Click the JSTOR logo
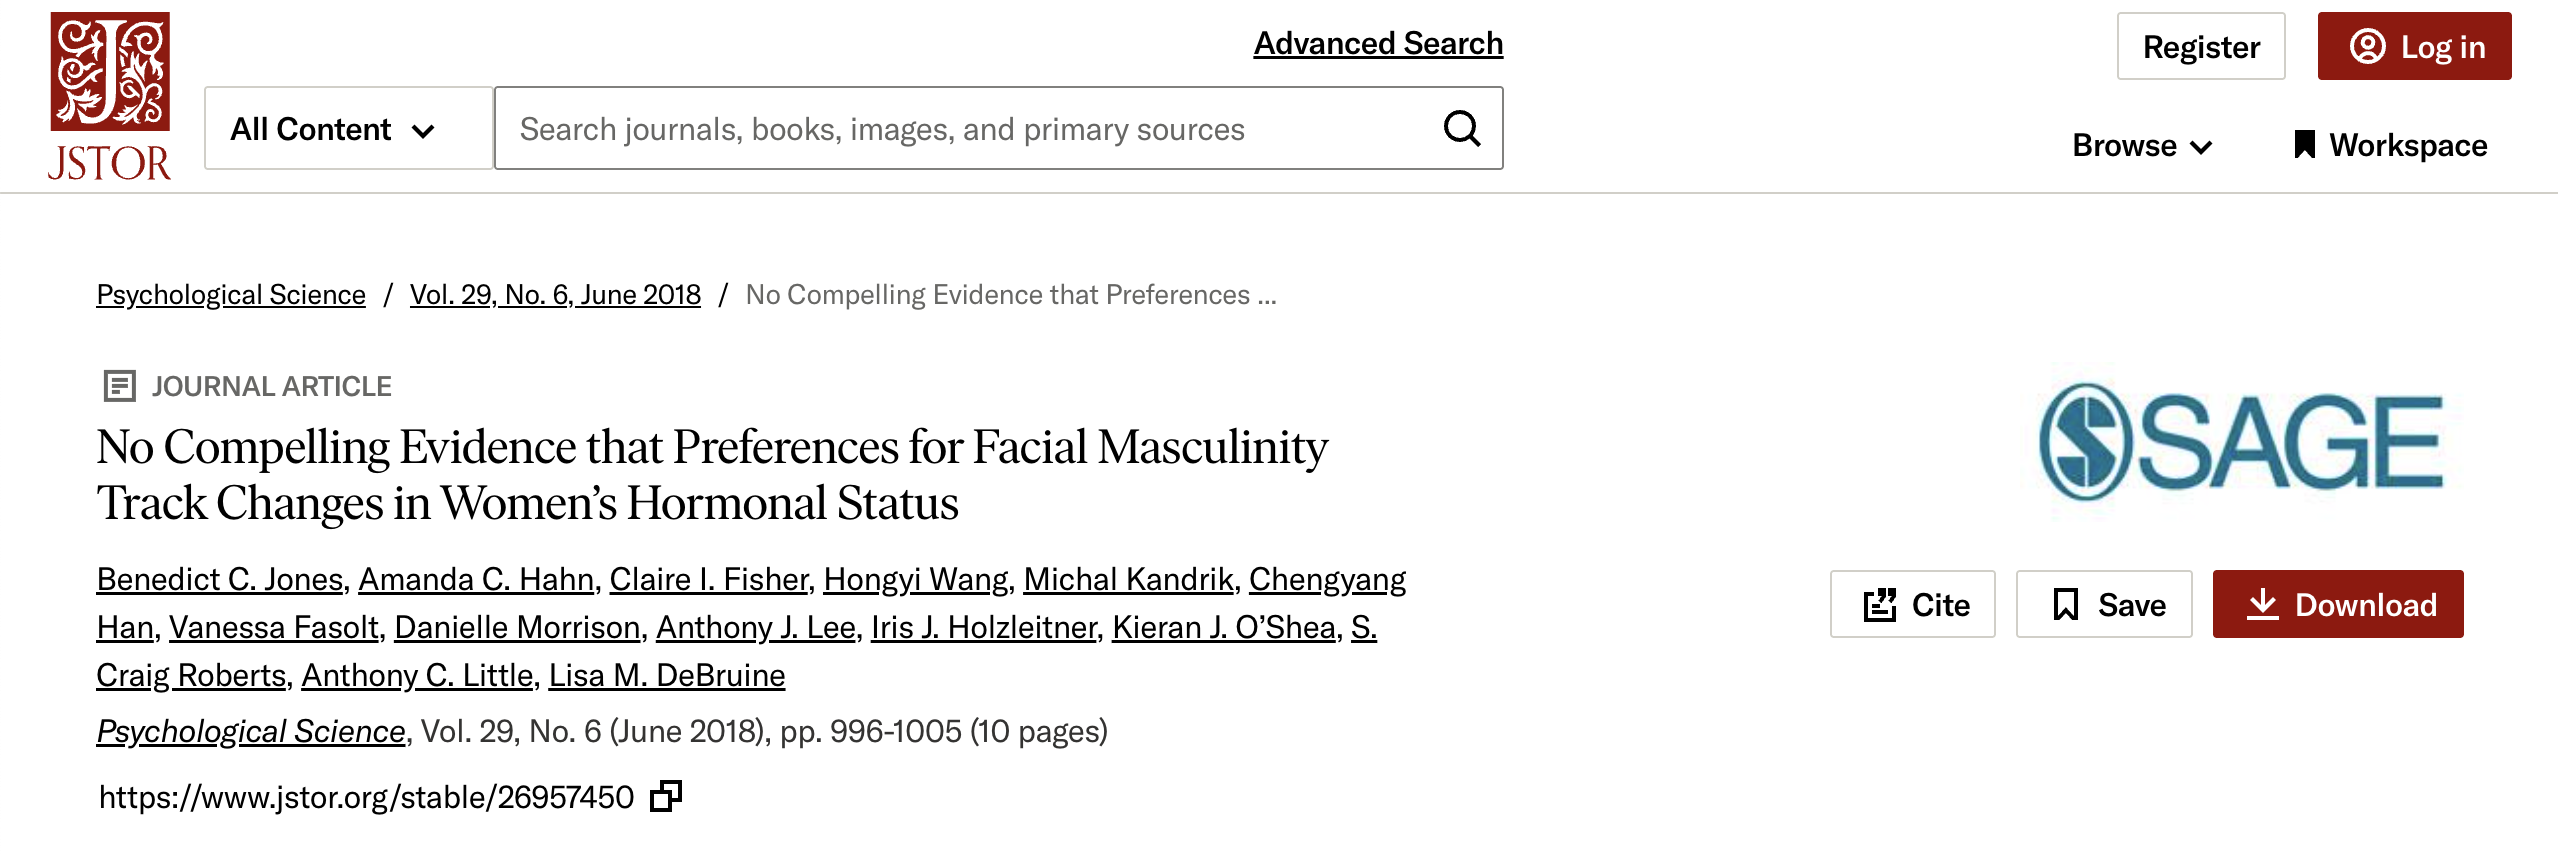 [110, 96]
